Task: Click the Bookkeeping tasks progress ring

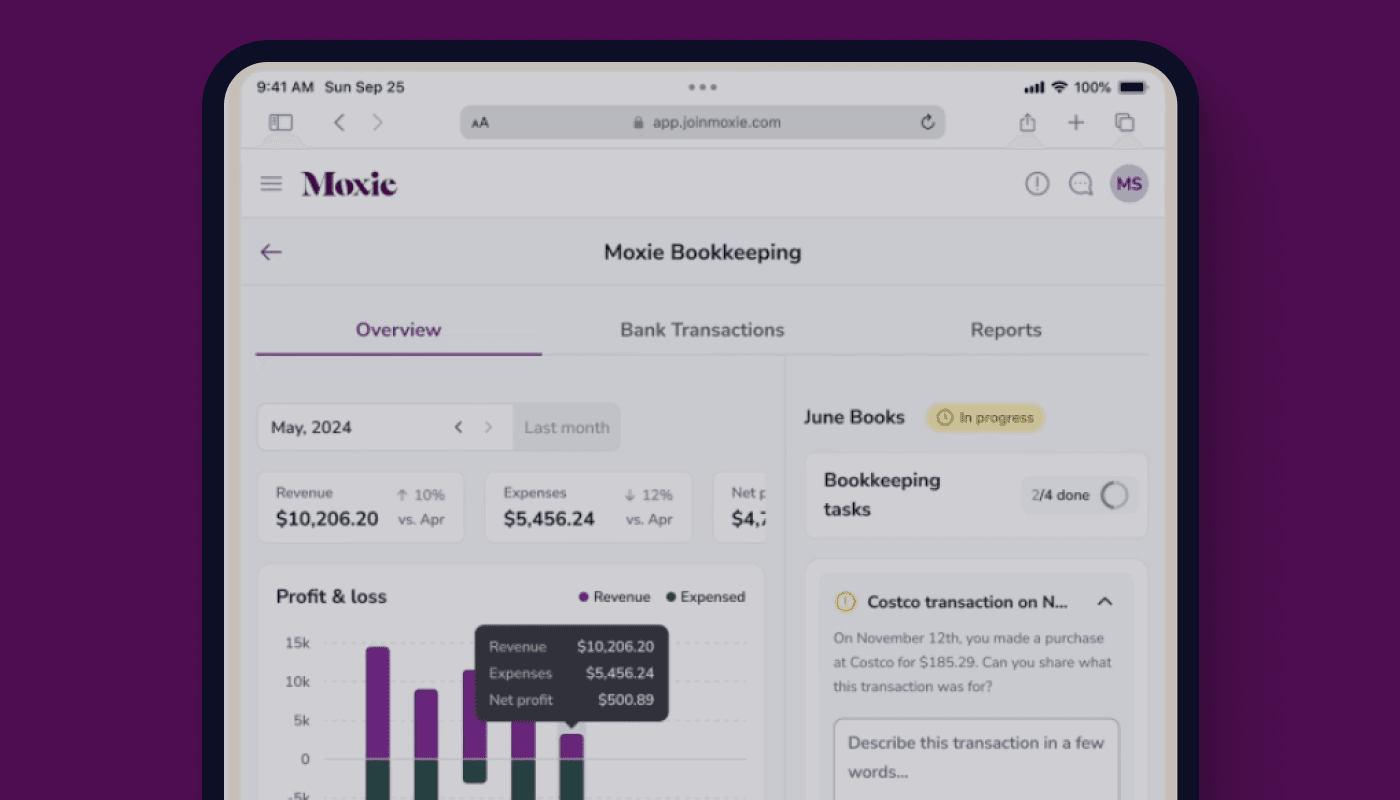Action: pyautogui.click(x=1114, y=495)
